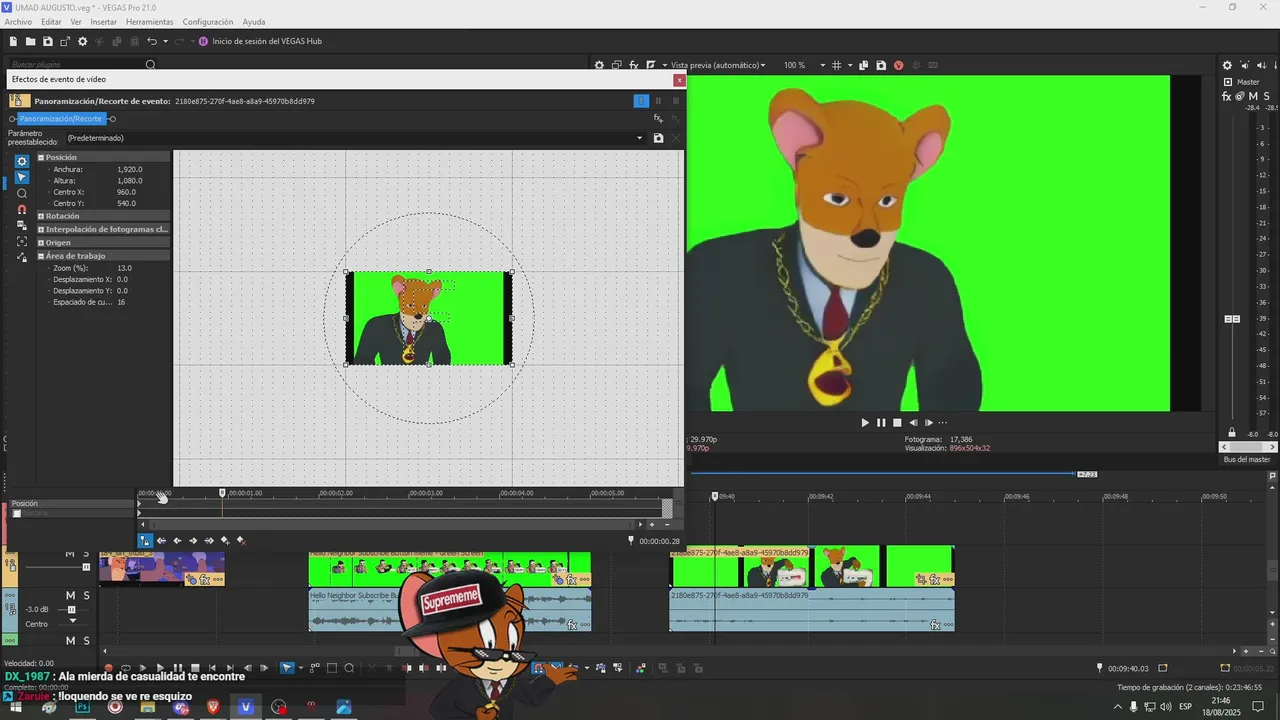Image resolution: width=1280 pixels, height=720 pixels.
Task: Click the 00:09:42 mark on timeline ruler
Action: [x=821, y=496]
